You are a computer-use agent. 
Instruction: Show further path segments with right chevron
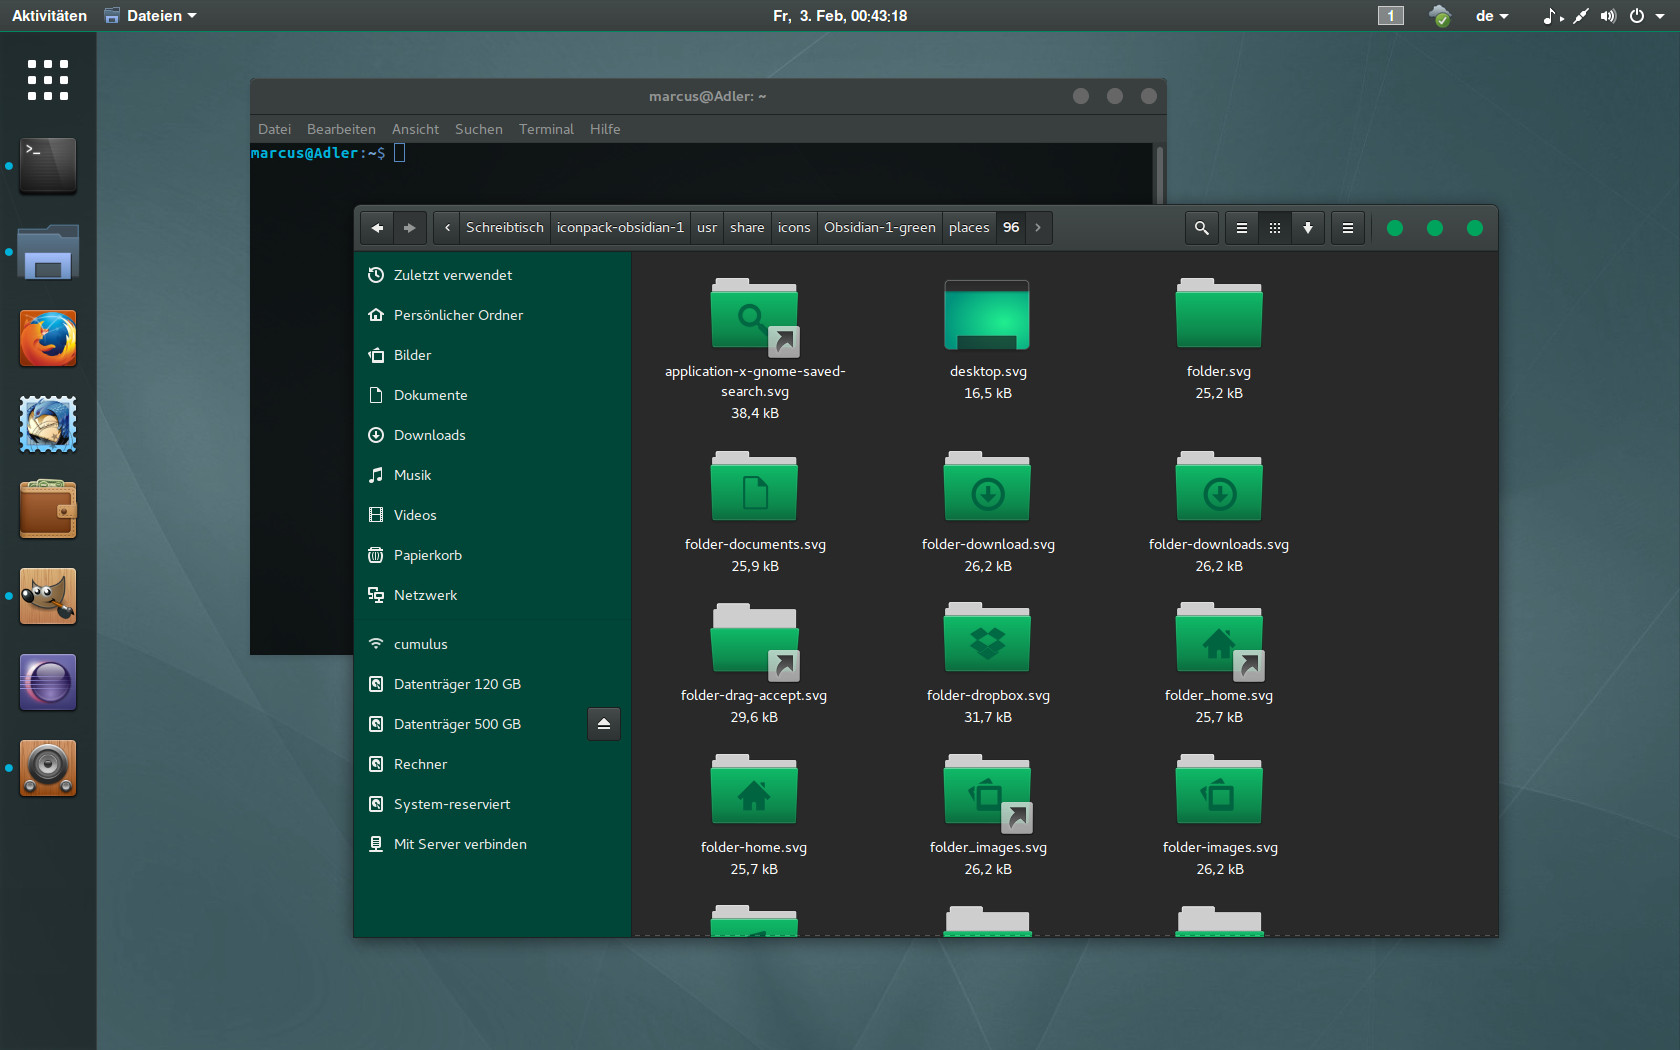coord(1038,228)
